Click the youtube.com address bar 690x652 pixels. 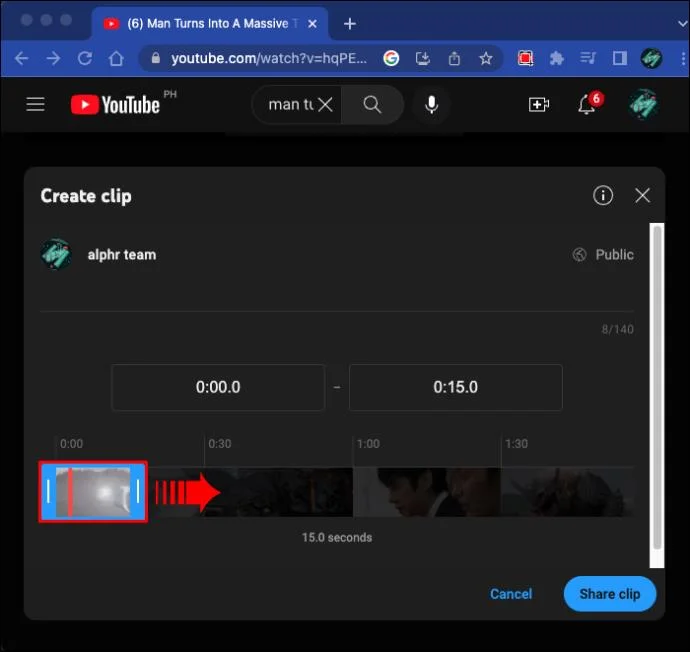coord(268,58)
